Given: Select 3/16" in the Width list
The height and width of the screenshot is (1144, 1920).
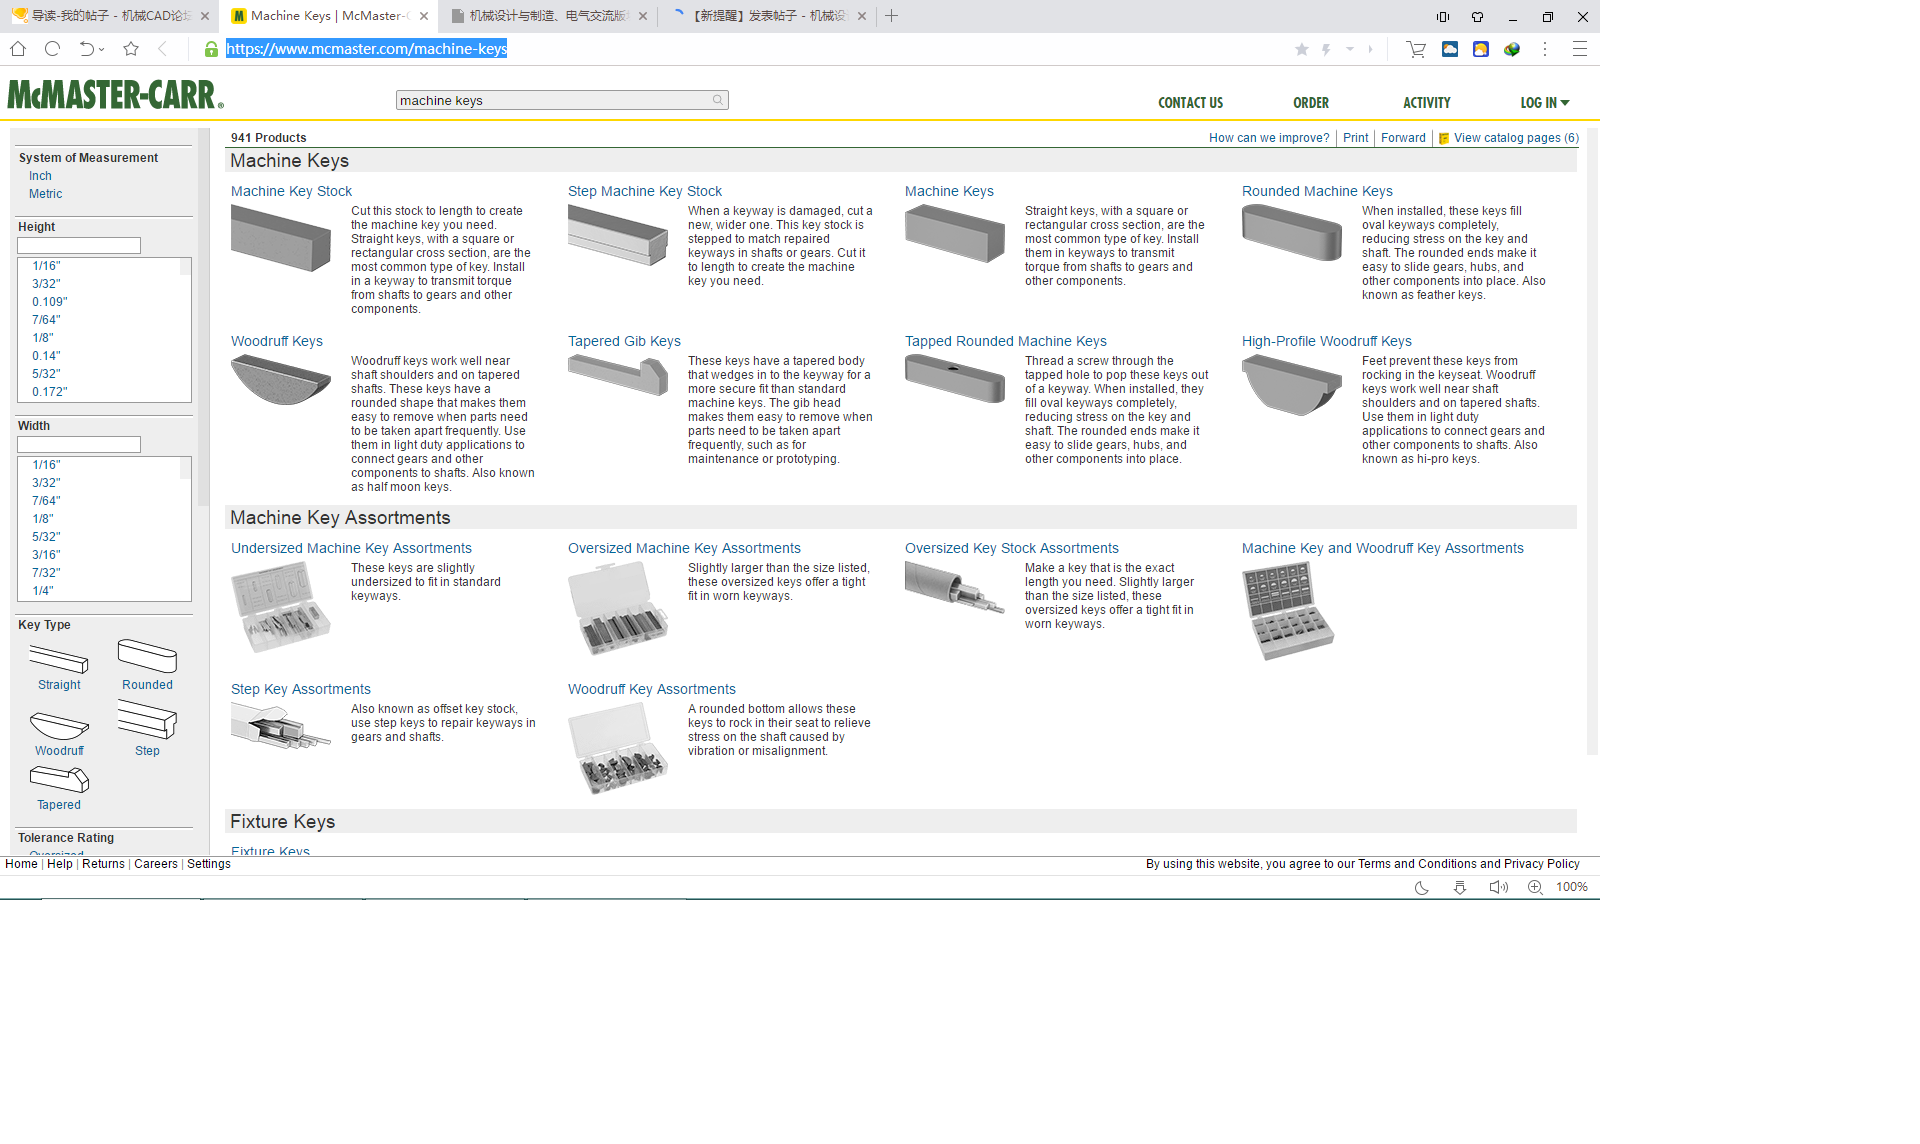Looking at the screenshot, I should (46, 555).
